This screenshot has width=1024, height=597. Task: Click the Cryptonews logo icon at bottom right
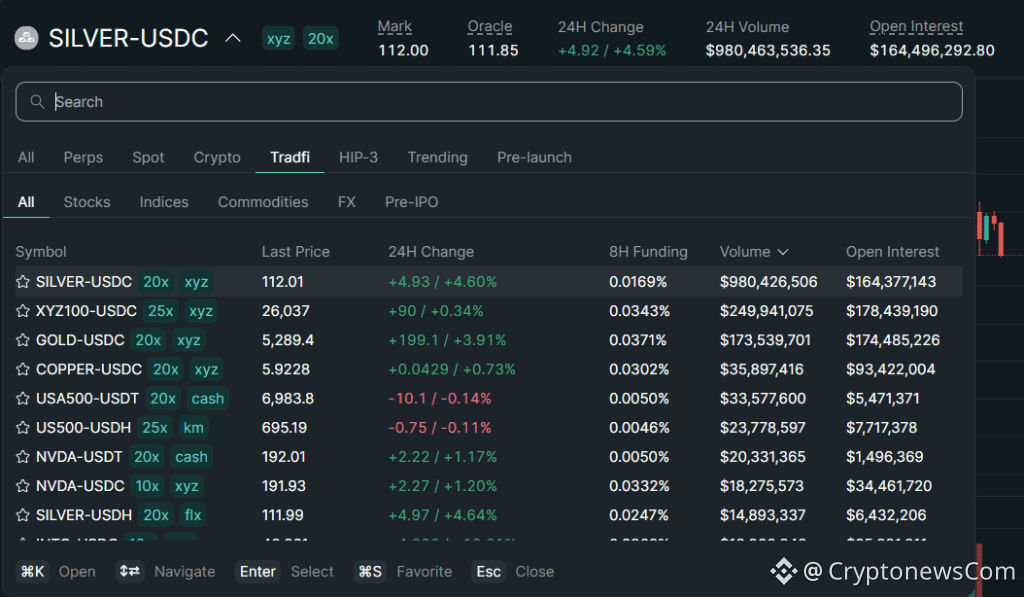(786, 573)
